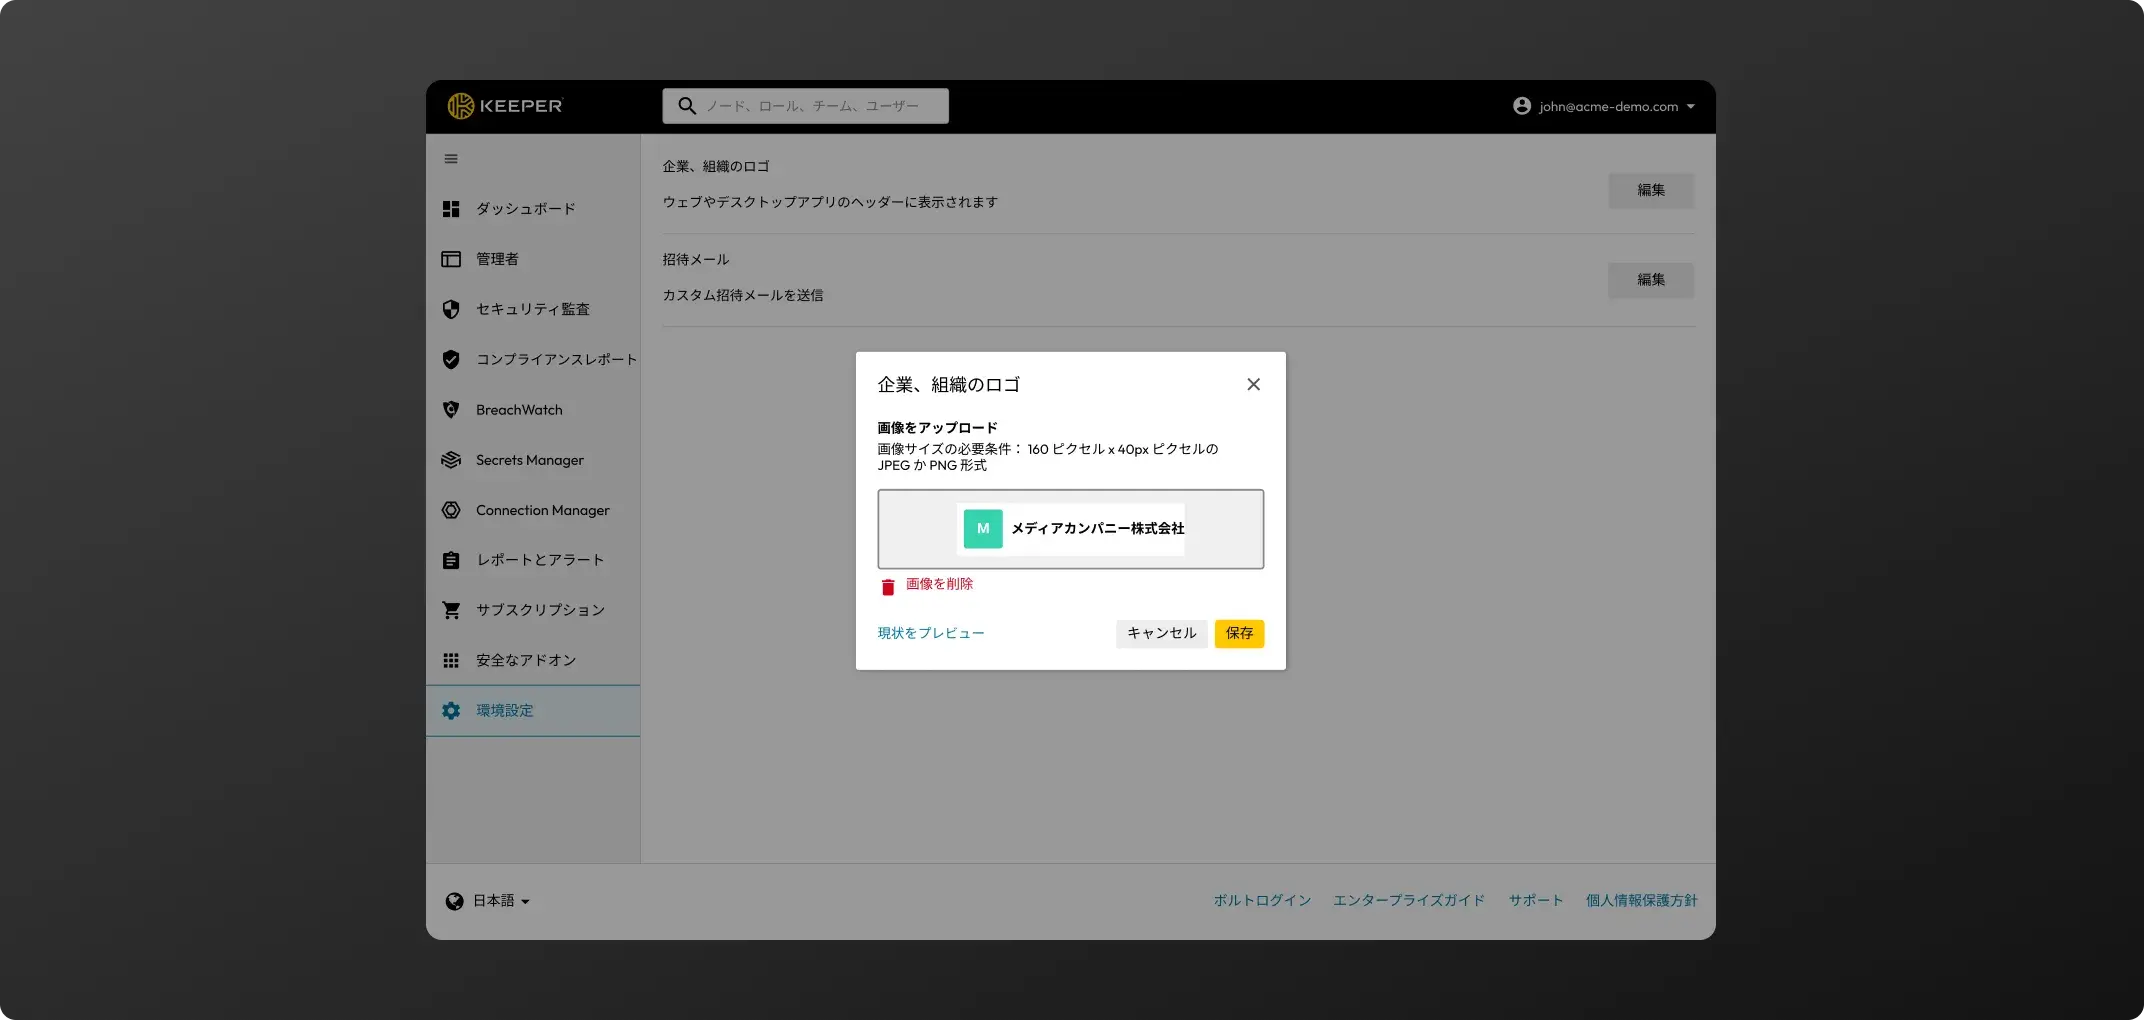Select Connection Manager label

point(543,510)
